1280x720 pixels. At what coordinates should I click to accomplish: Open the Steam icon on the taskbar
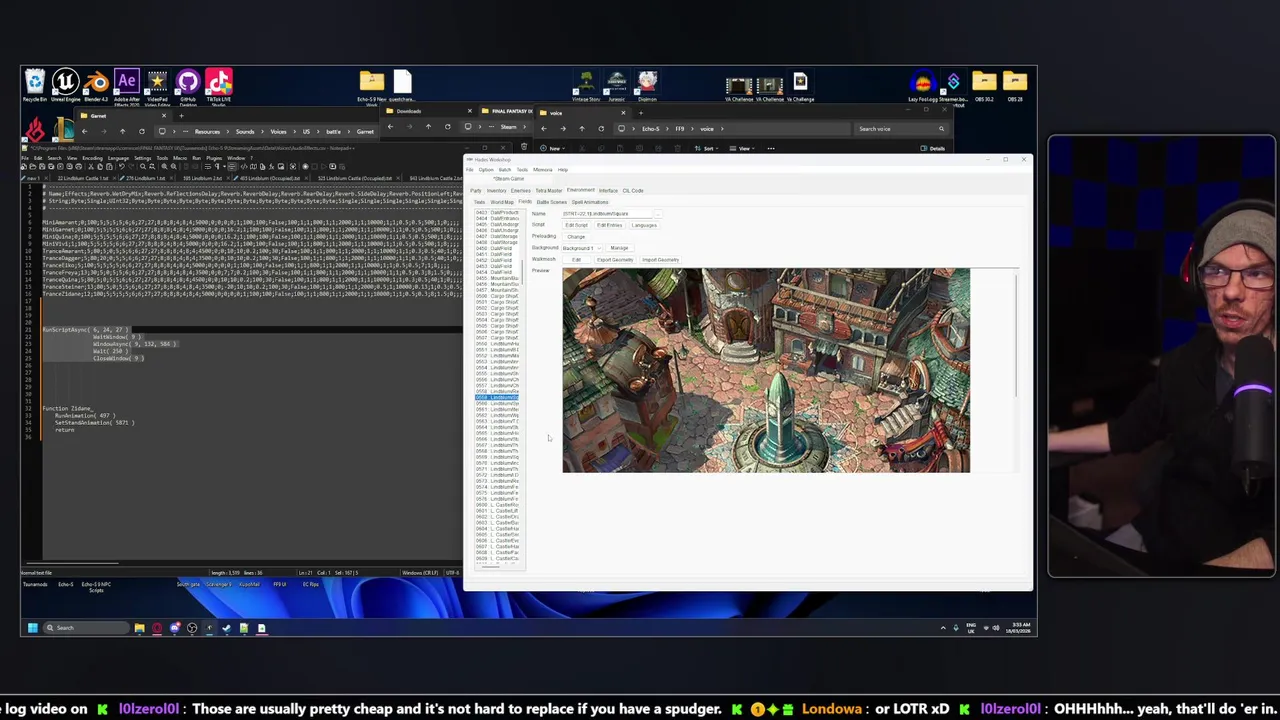pos(227,628)
